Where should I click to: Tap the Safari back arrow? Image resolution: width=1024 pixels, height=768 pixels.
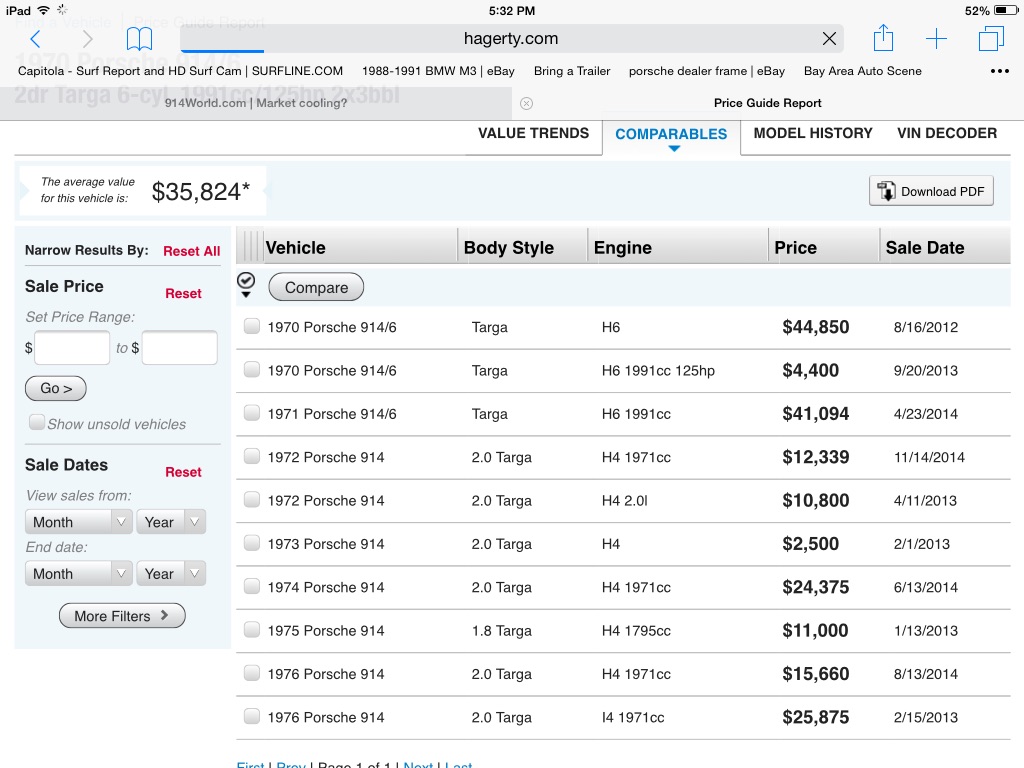pyautogui.click(x=35, y=39)
